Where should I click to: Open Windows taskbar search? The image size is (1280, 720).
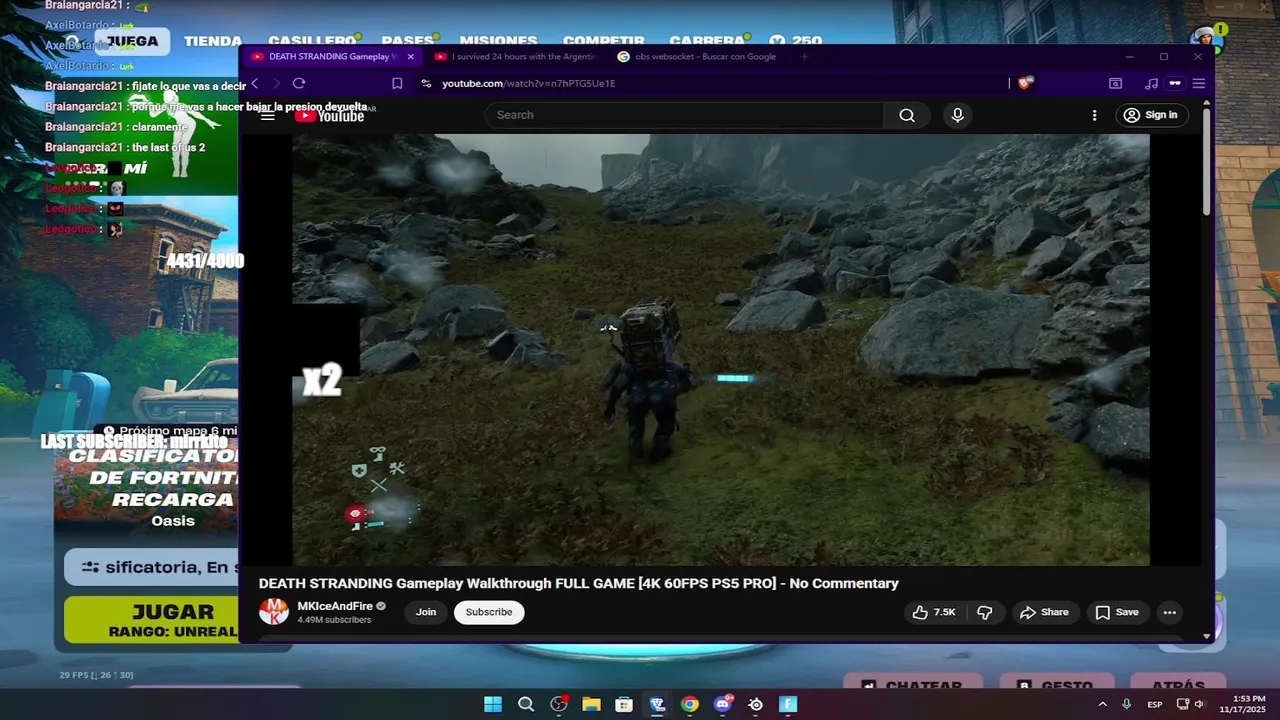click(x=526, y=704)
